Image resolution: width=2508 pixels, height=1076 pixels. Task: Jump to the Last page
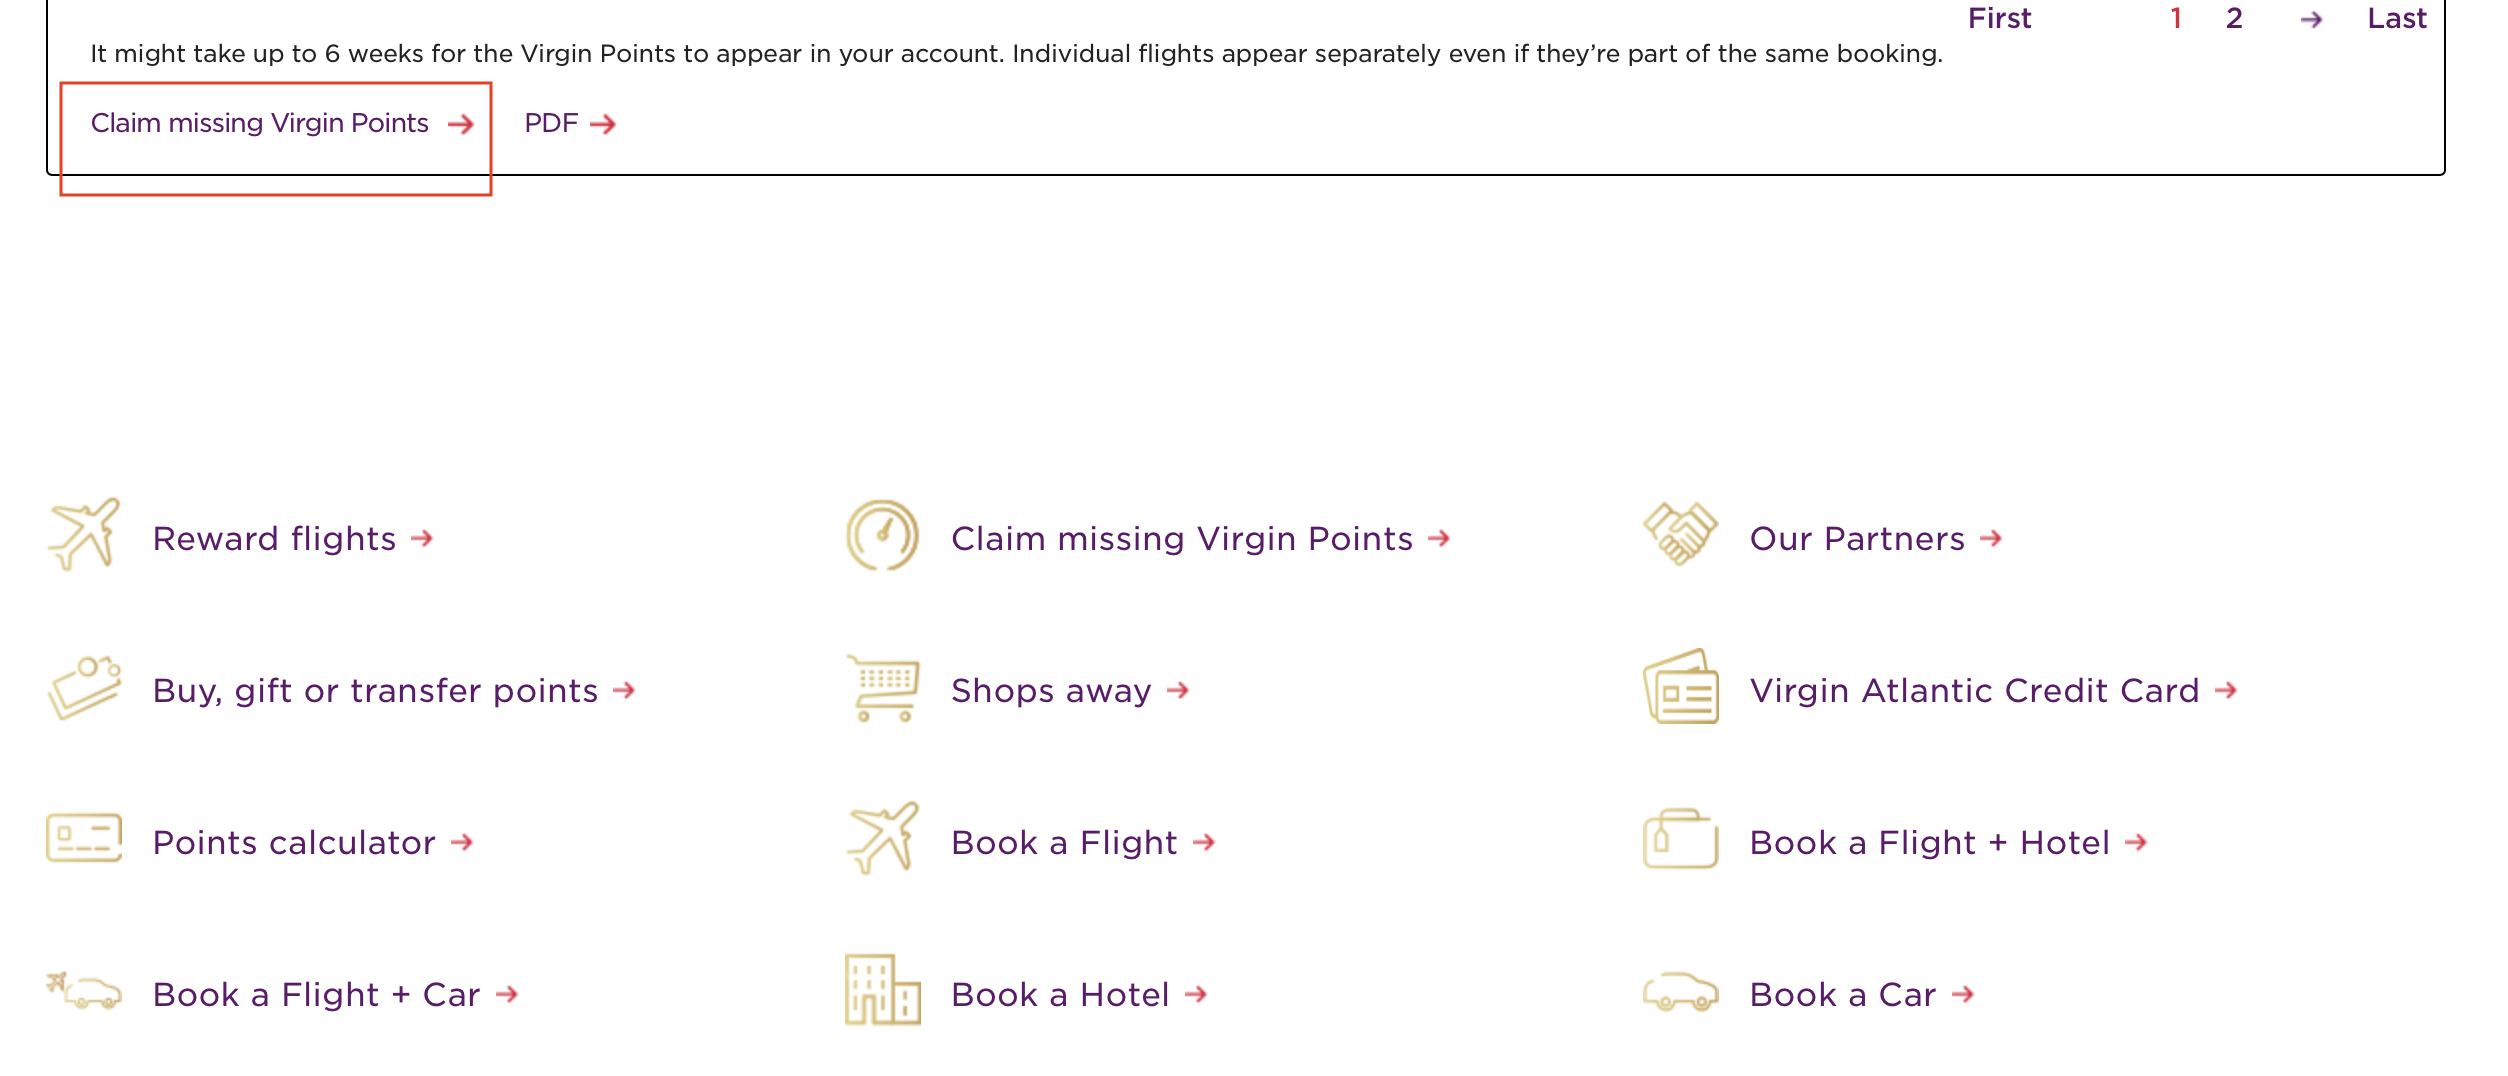(x=2396, y=18)
